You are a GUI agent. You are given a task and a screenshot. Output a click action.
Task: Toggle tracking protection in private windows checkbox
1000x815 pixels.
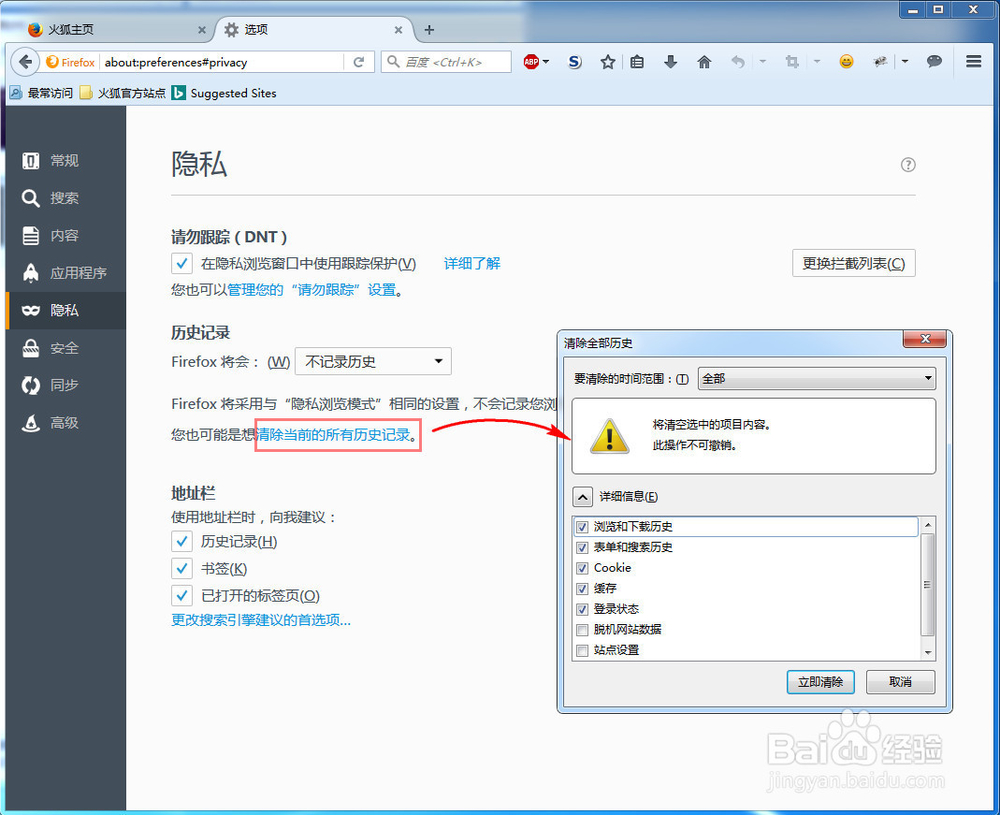(x=182, y=263)
